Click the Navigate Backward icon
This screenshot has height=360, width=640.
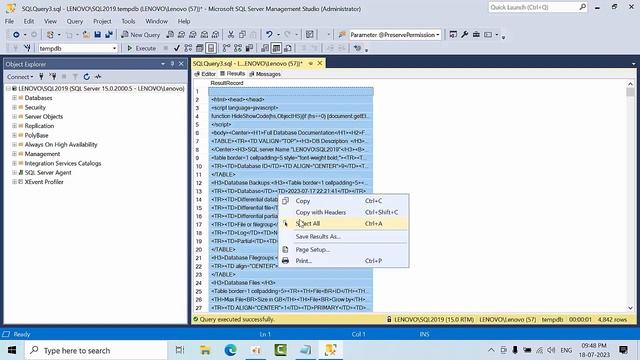(x=16, y=35)
